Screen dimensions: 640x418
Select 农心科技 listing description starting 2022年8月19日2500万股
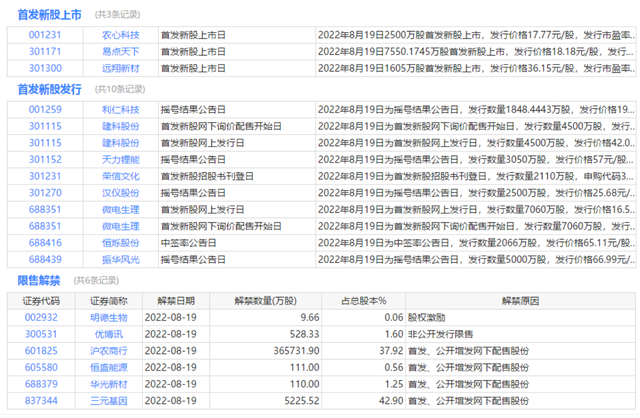[476, 35]
